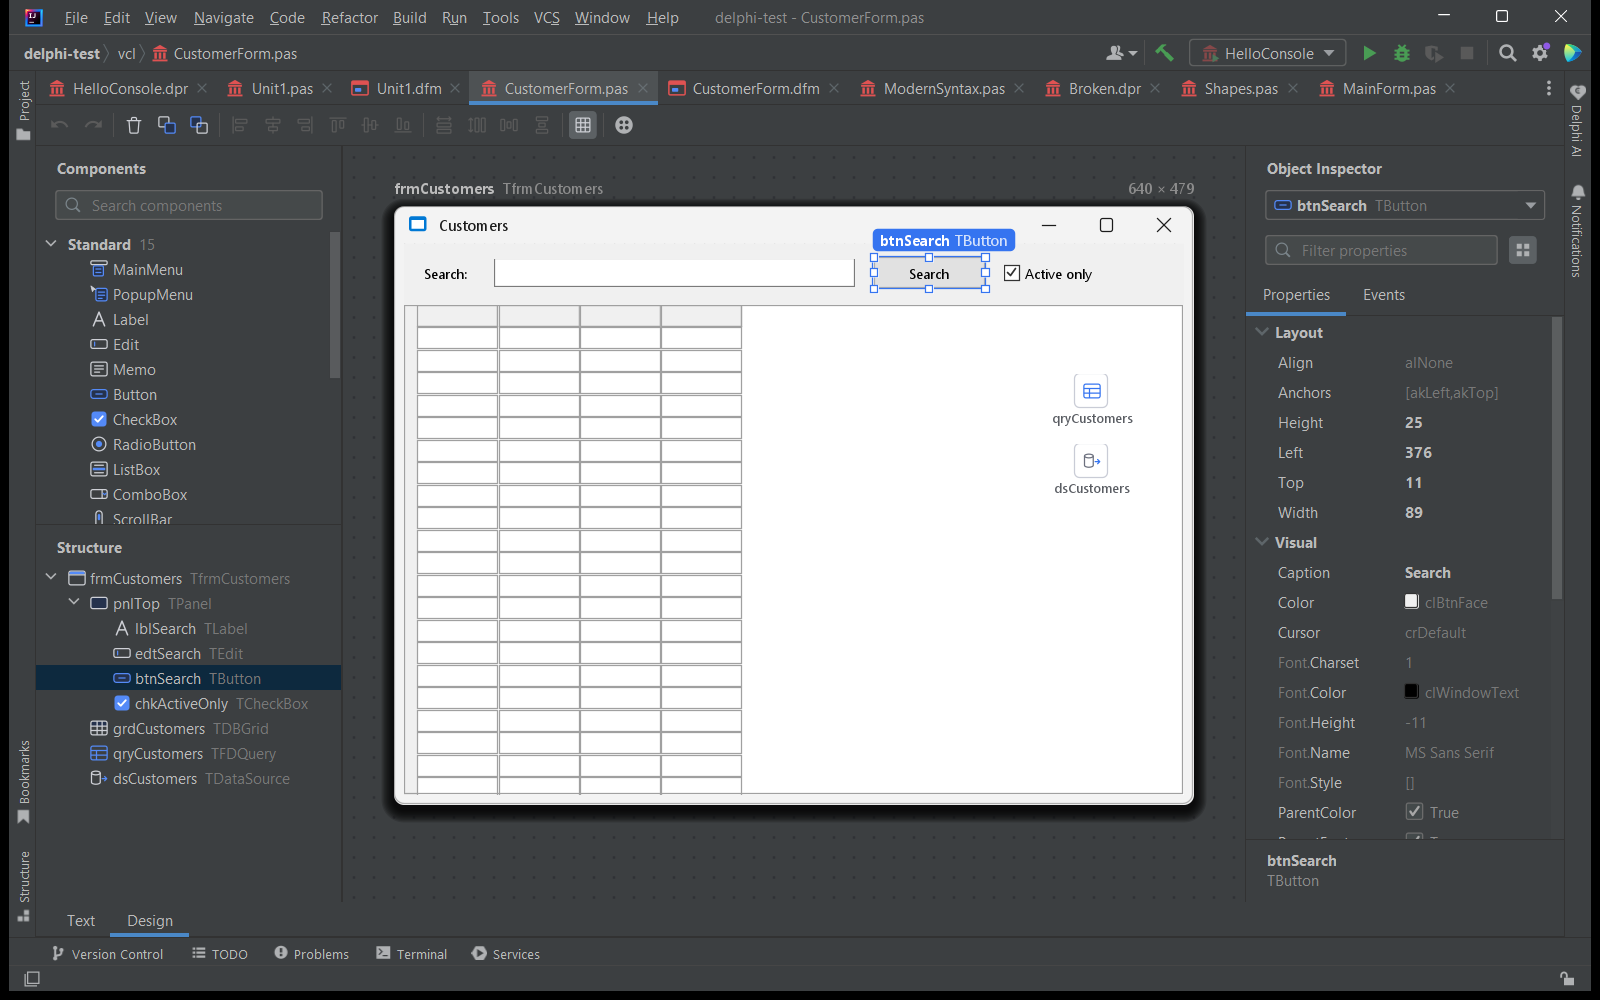The width and height of the screenshot is (1600, 1000).
Task: Click the Filter properties input field
Action: [x=1381, y=250]
